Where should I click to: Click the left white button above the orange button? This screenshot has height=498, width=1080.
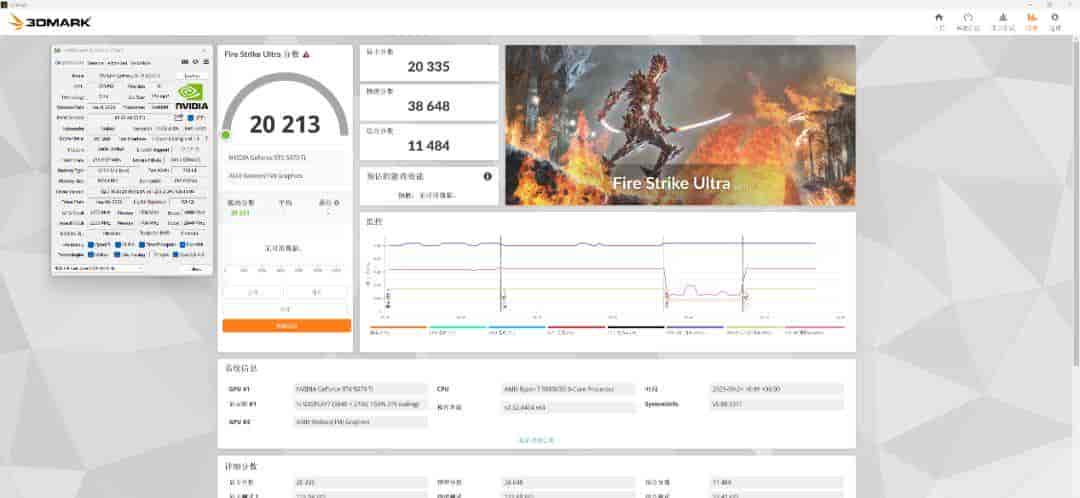tap(253, 292)
